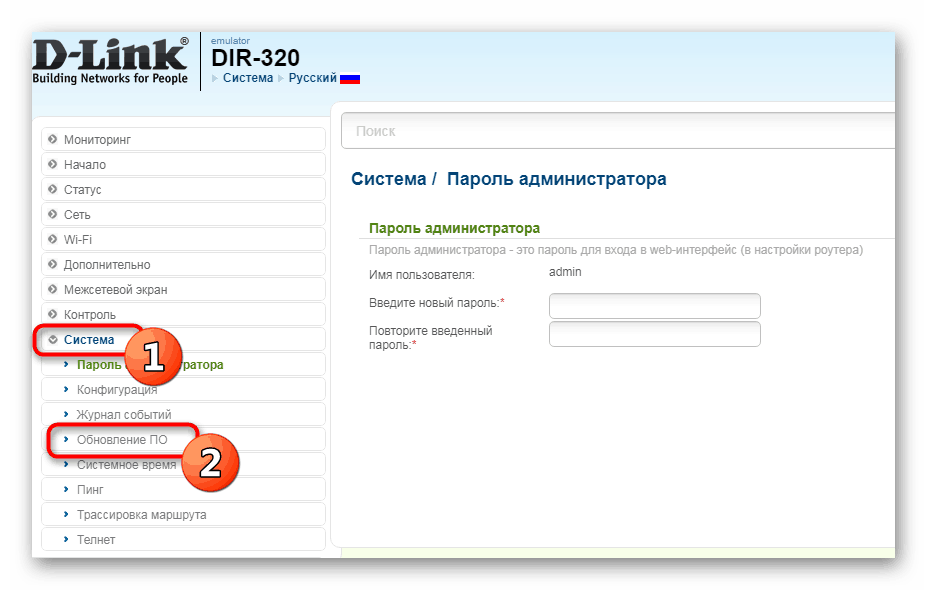Open the Статус menu item
This screenshot has height=590, width=927.
[x=183, y=189]
